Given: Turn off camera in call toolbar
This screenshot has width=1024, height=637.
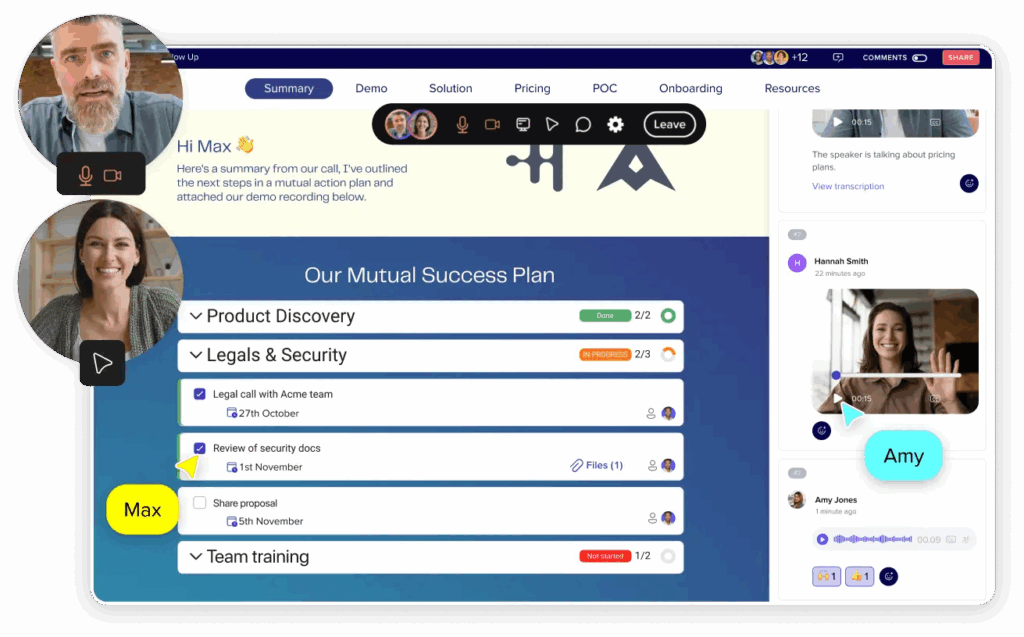Looking at the screenshot, I should (492, 124).
